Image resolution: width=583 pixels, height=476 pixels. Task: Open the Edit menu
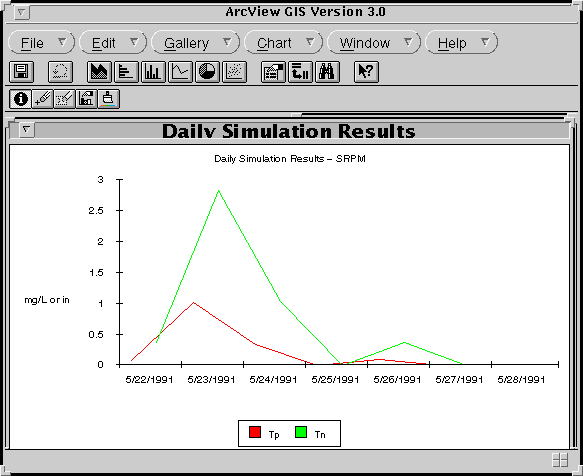pos(113,42)
